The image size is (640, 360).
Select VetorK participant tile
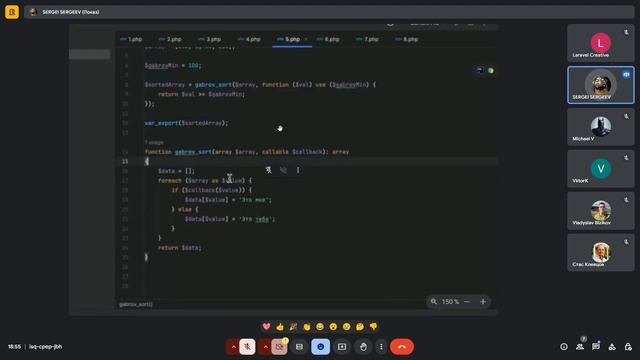coord(601,169)
